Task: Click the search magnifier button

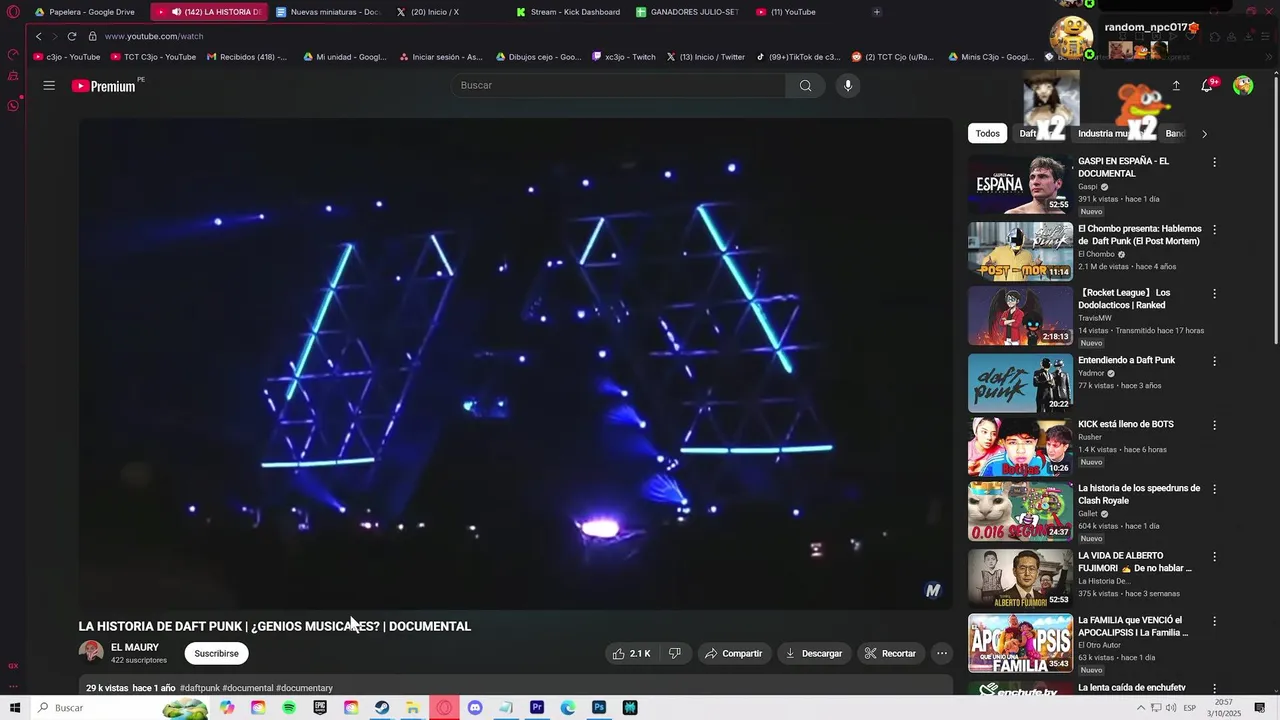Action: (805, 86)
